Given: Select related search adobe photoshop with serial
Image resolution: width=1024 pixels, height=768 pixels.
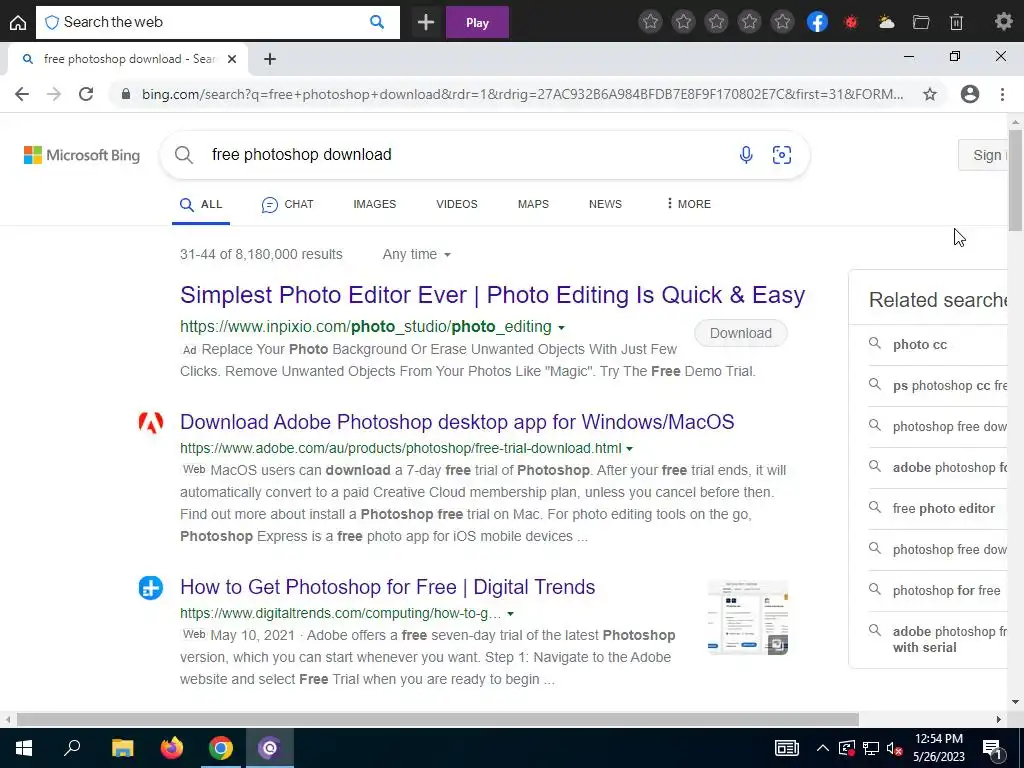Looking at the screenshot, I should point(950,640).
